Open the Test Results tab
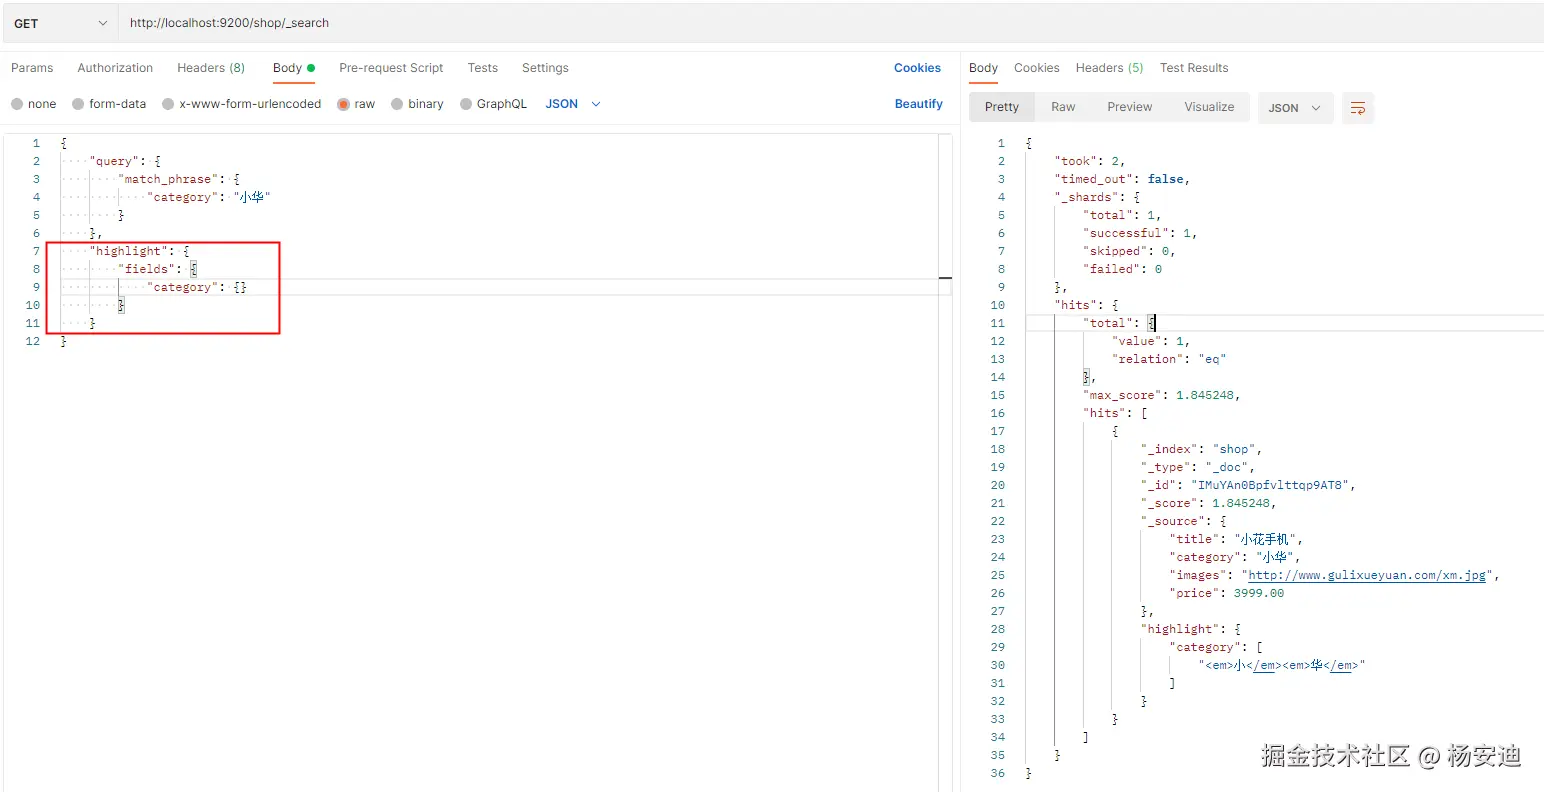1544x792 pixels. (1194, 68)
